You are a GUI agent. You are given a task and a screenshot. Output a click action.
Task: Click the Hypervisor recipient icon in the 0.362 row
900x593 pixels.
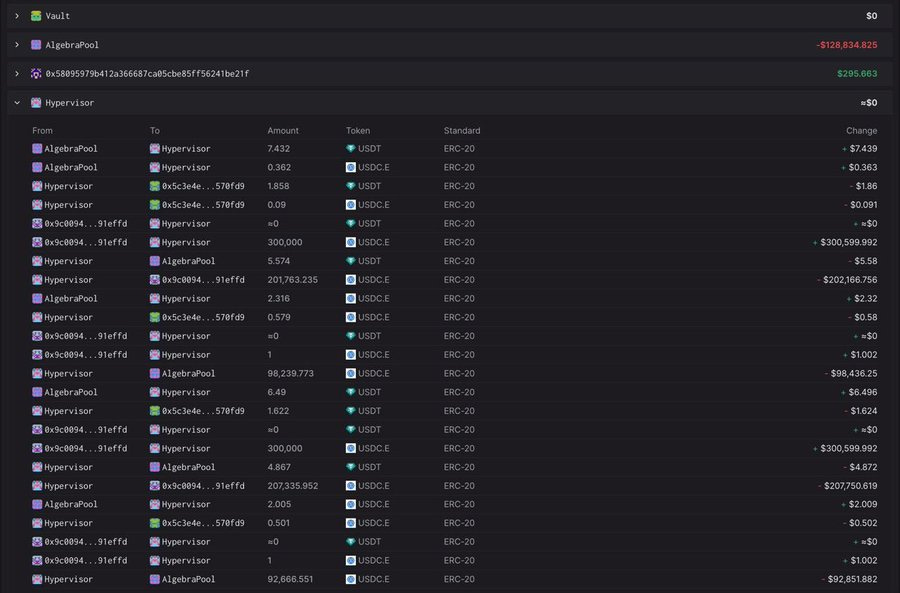(154, 168)
